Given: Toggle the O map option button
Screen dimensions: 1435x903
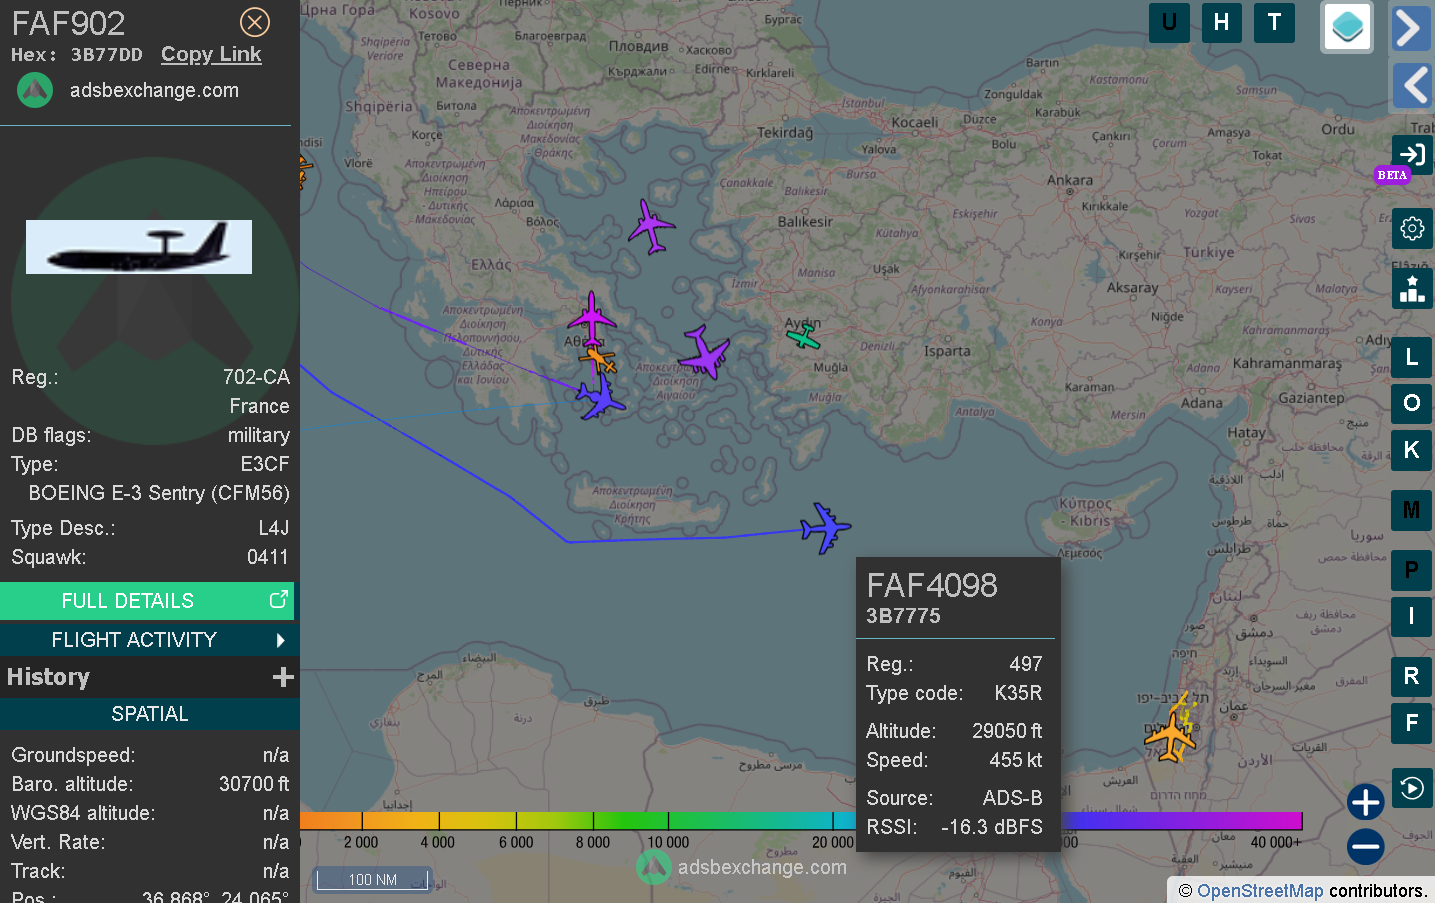Looking at the screenshot, I should pos(1411,403).
